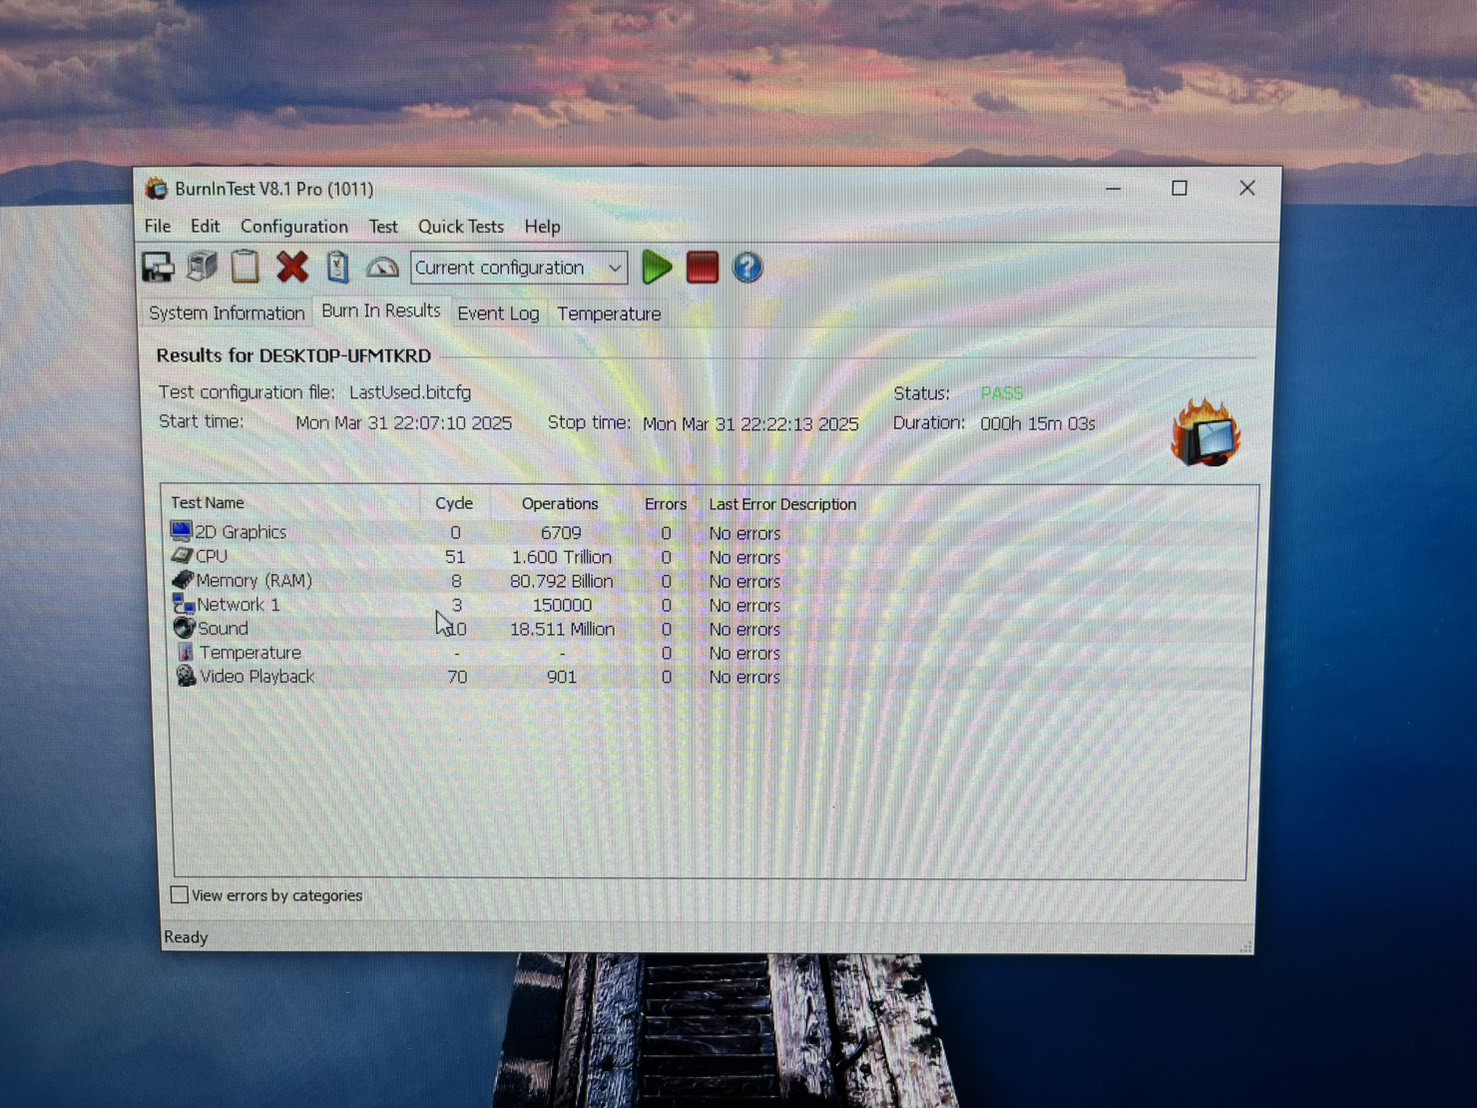The image size is (1477, 1108).
Task: Select the Memory (RAM) test row
Action: coord(254,581)
